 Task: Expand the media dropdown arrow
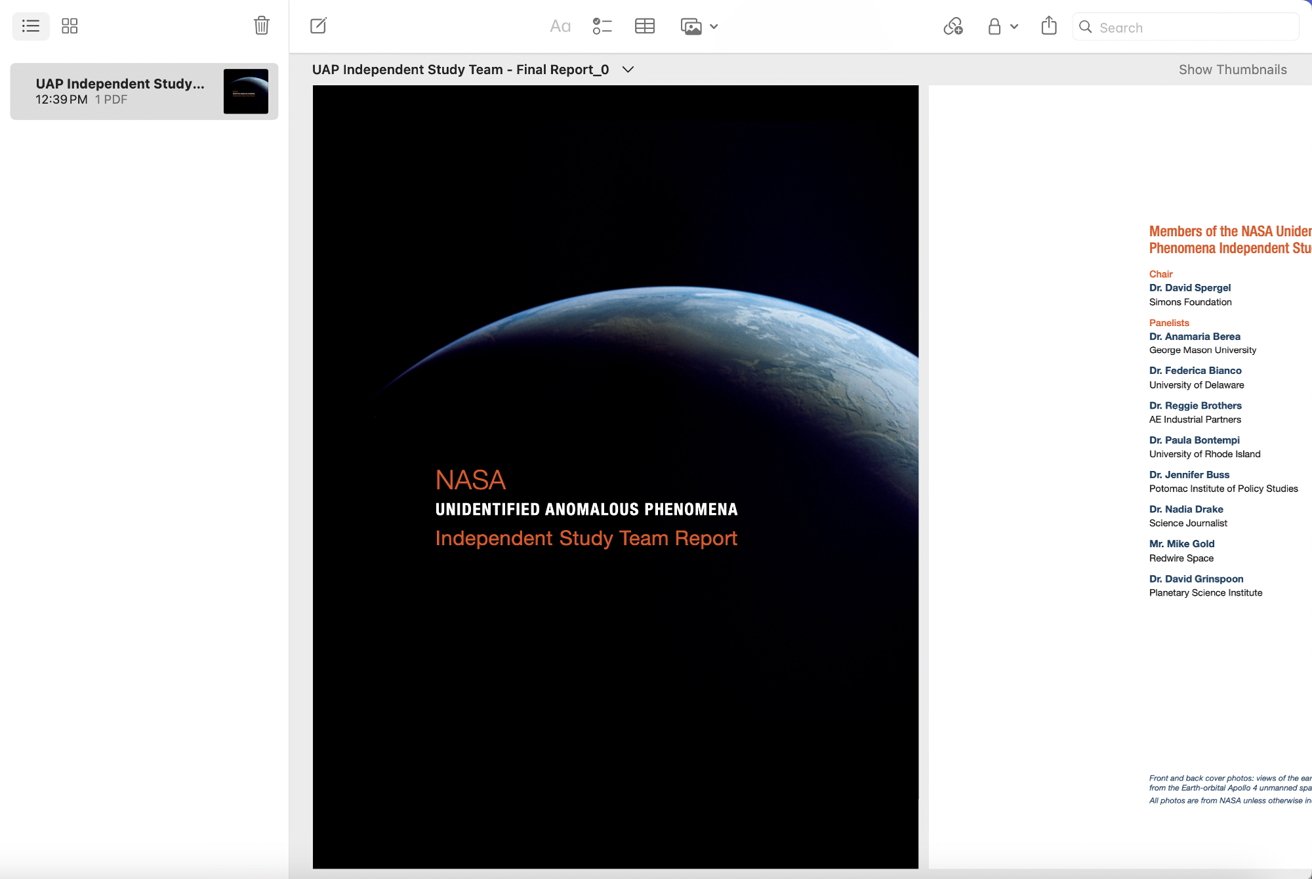point(714,27)
